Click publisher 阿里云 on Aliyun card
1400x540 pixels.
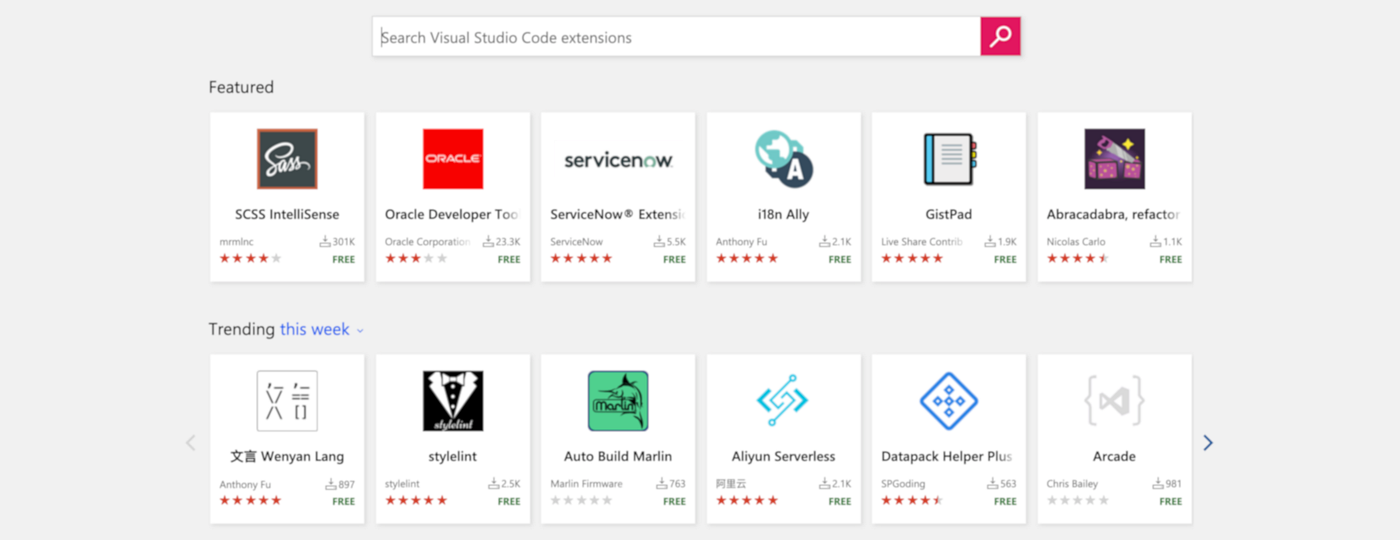(731, 484)
